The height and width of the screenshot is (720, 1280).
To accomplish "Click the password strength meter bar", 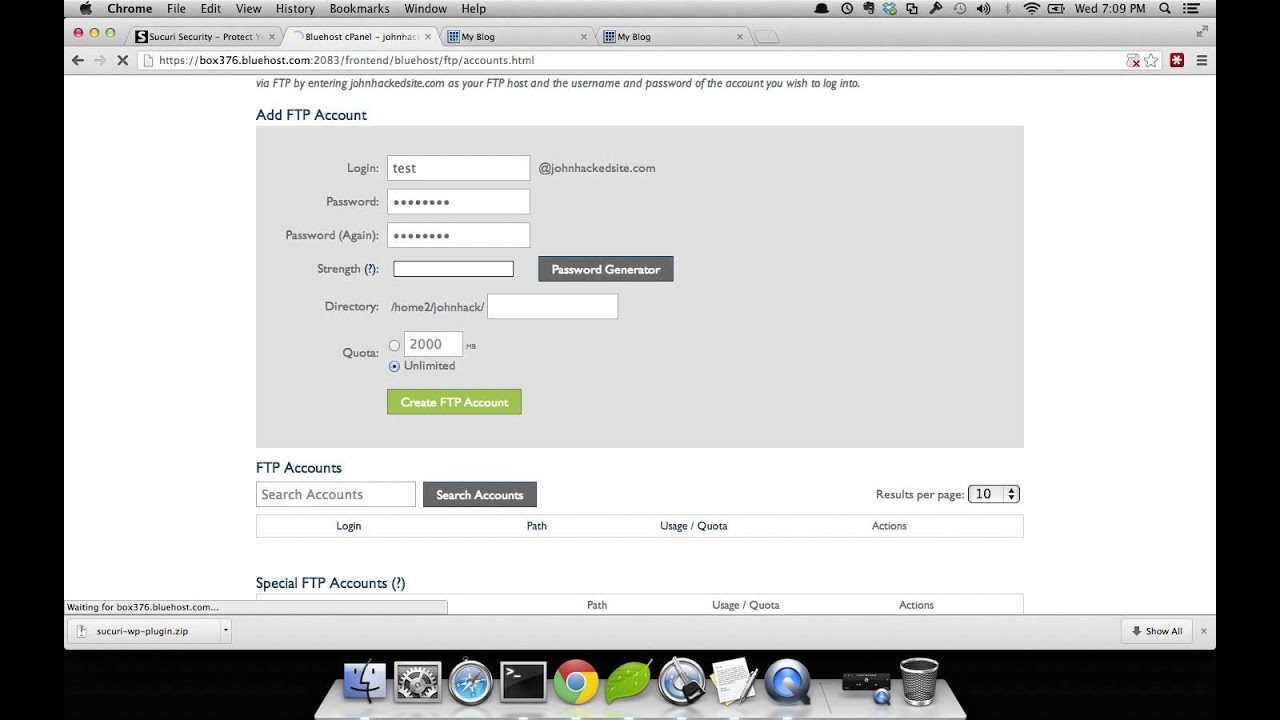I will click(453, 269).
